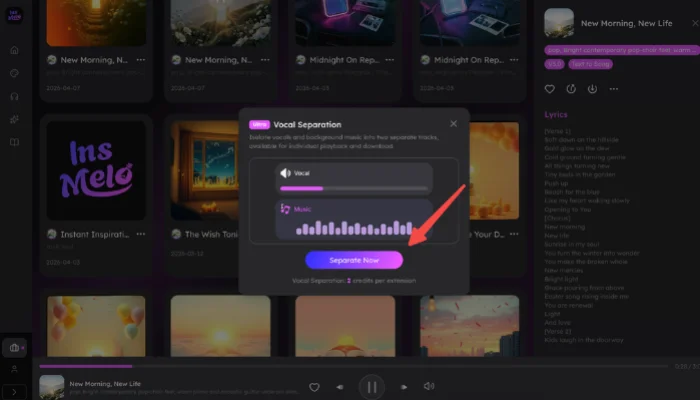700x400 pixels.
Task: Download the song from details panel
Action: 592,88
